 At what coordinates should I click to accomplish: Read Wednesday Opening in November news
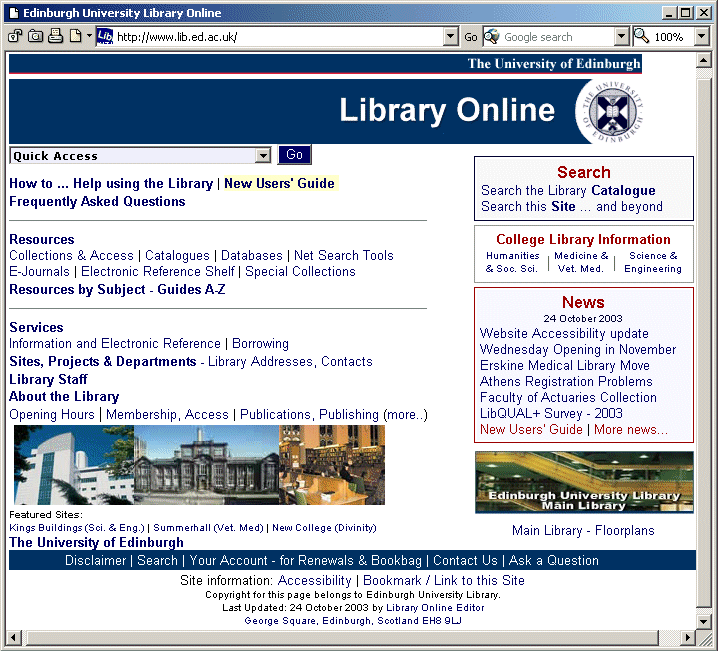578,349
